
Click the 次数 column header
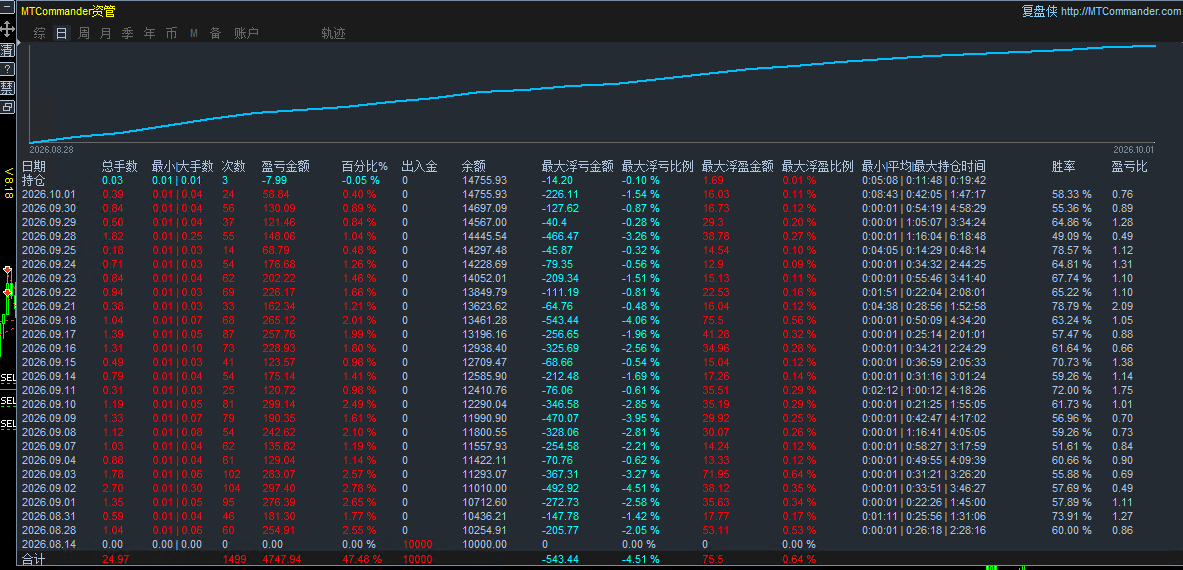(x=234, y=166)
